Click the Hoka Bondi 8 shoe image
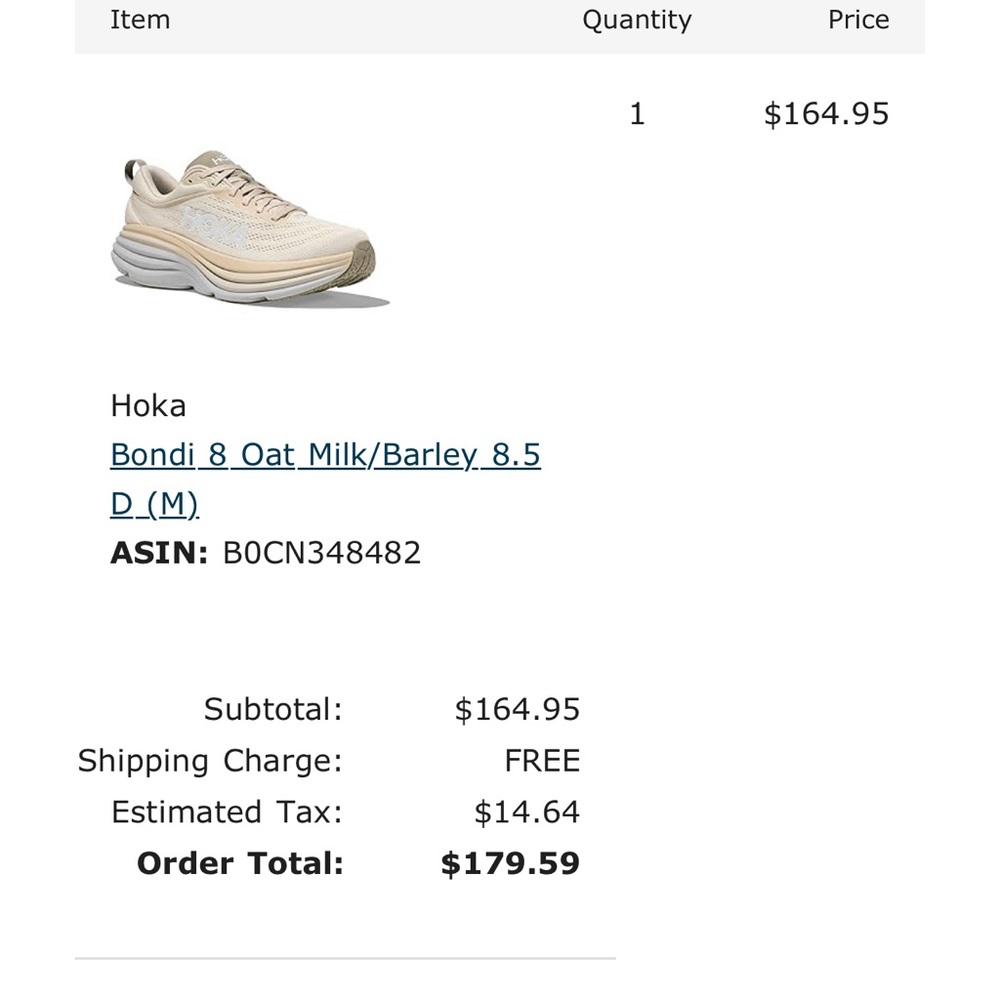This screenshot has width=1000, height=1000. [249, 229]
